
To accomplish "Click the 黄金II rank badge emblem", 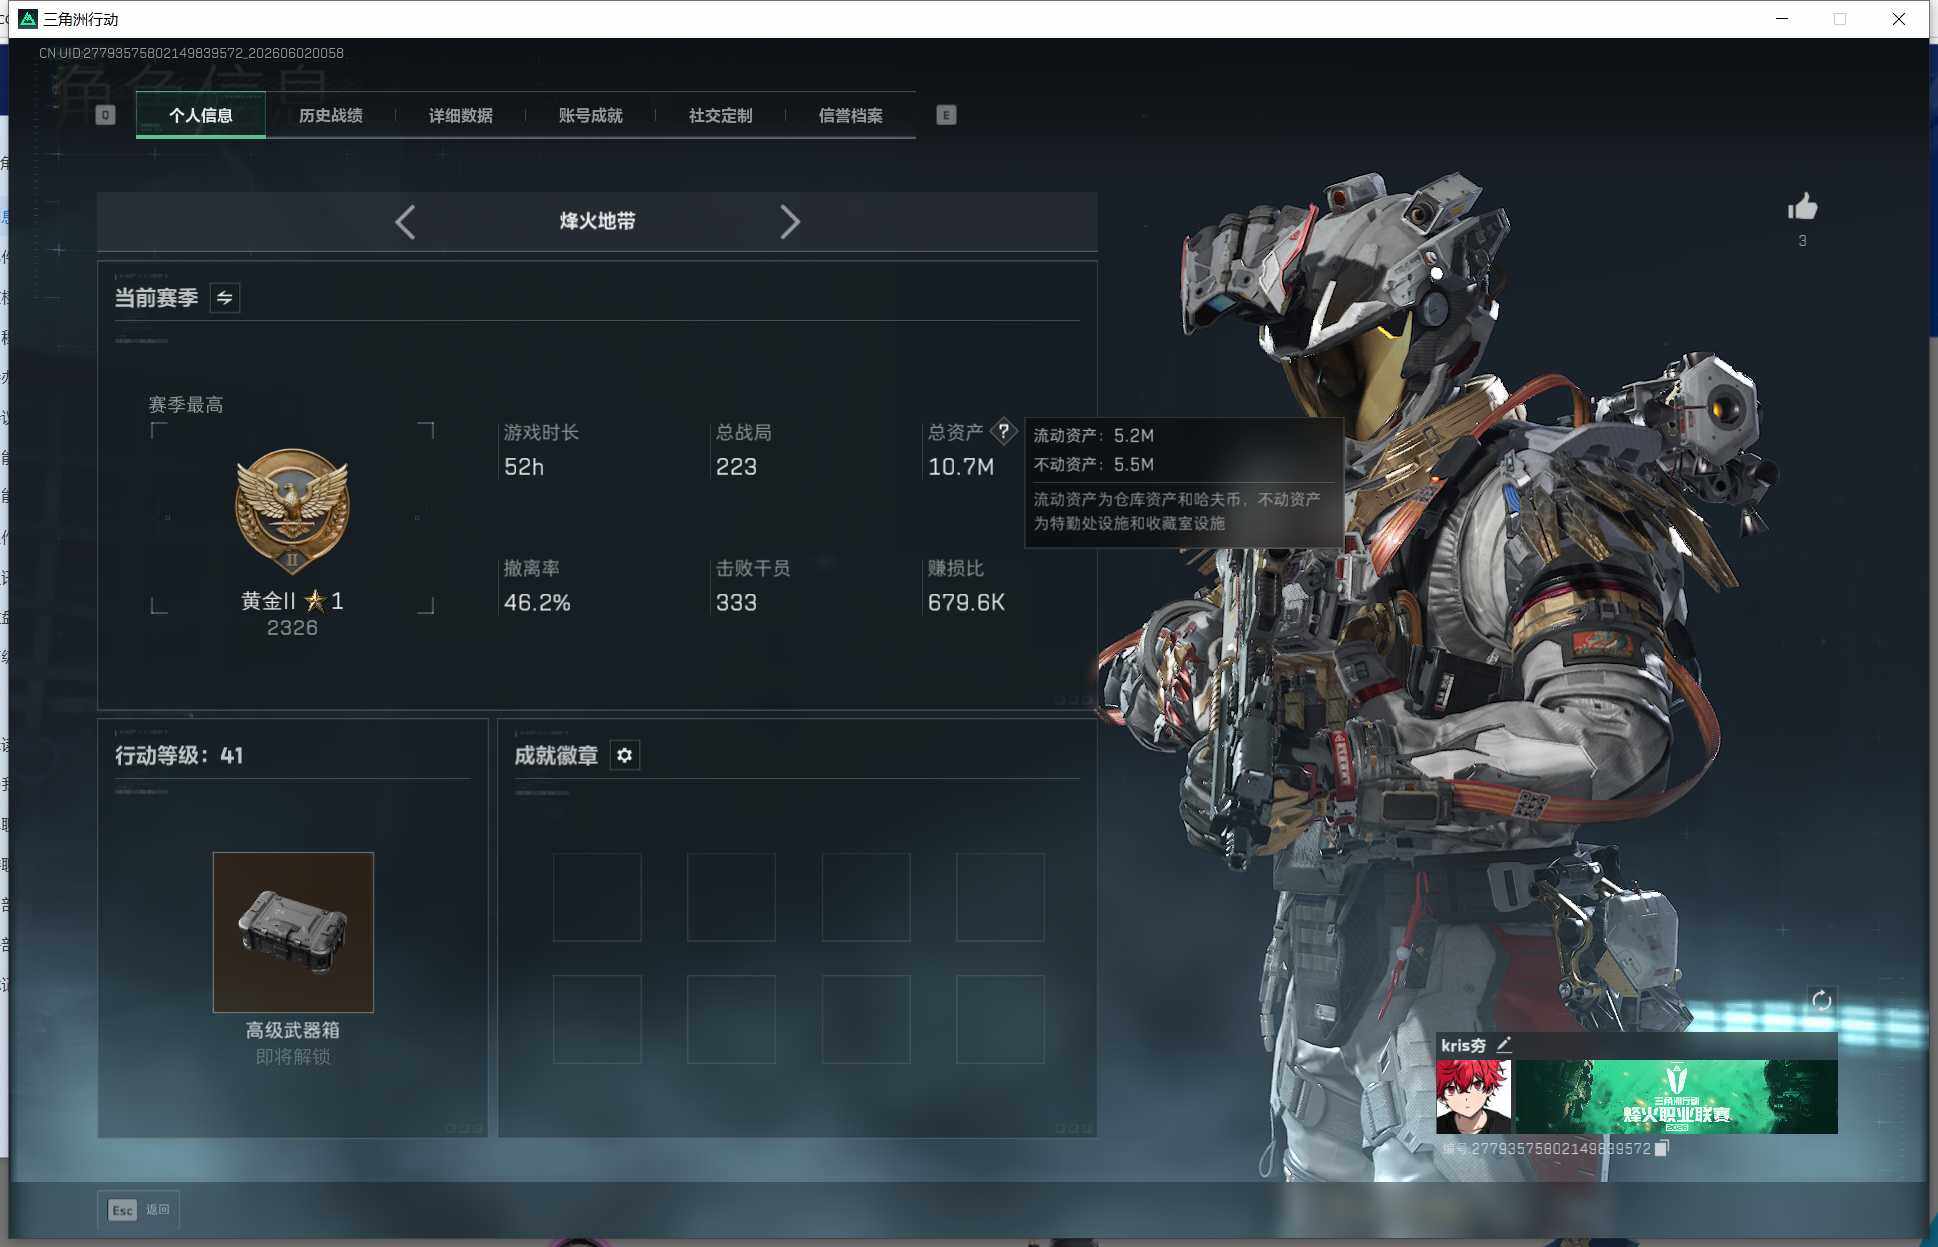I will (x=292, y=511).
